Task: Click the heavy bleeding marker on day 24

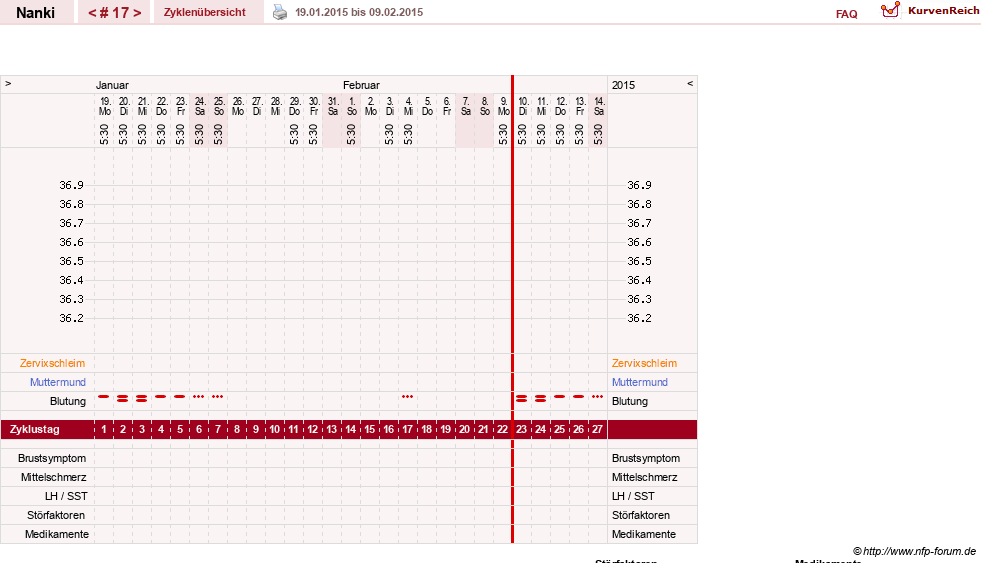Action: click(x=541, y=398)
